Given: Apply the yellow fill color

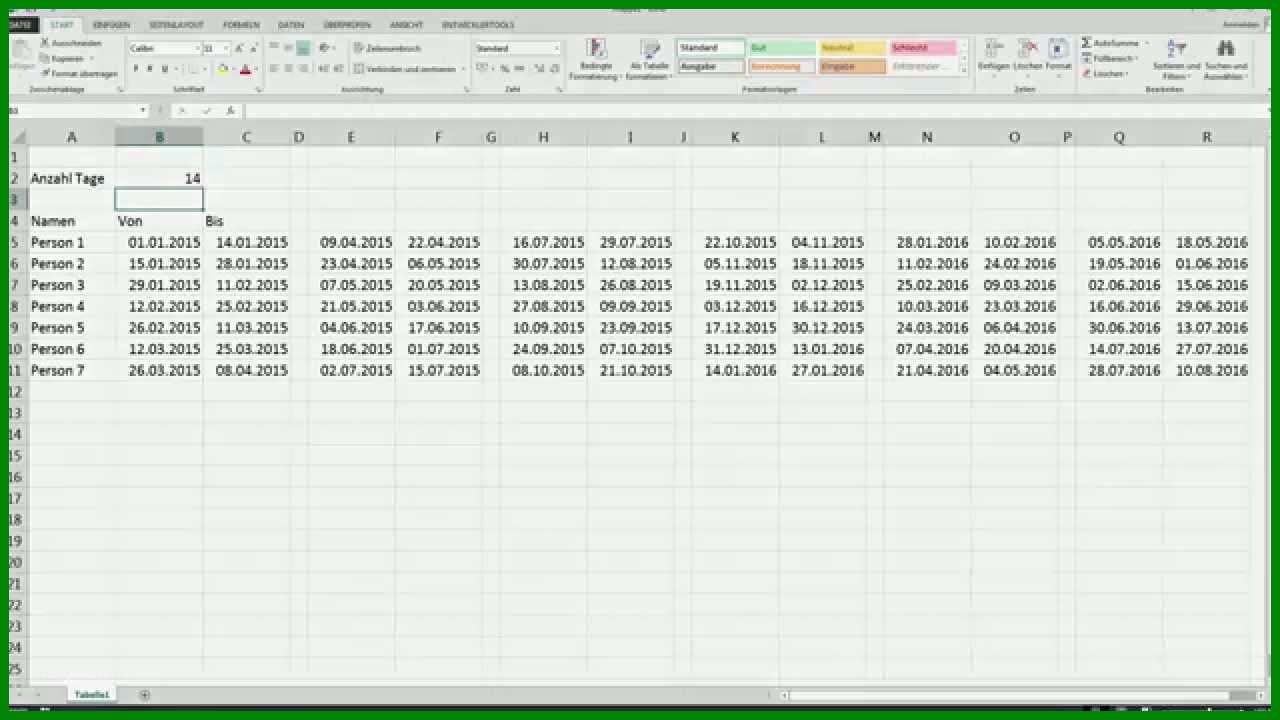Looking at the screenshot, I should coord(222,69).
